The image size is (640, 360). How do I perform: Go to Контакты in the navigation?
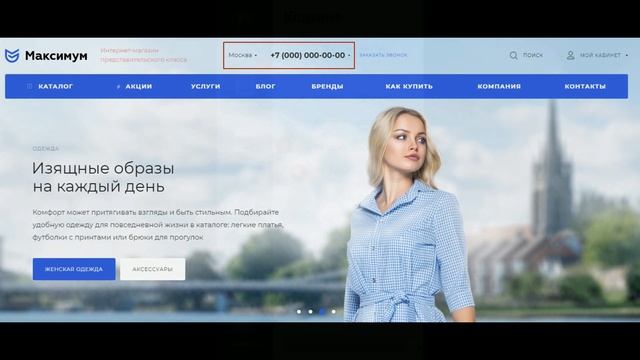pos(585,86)
